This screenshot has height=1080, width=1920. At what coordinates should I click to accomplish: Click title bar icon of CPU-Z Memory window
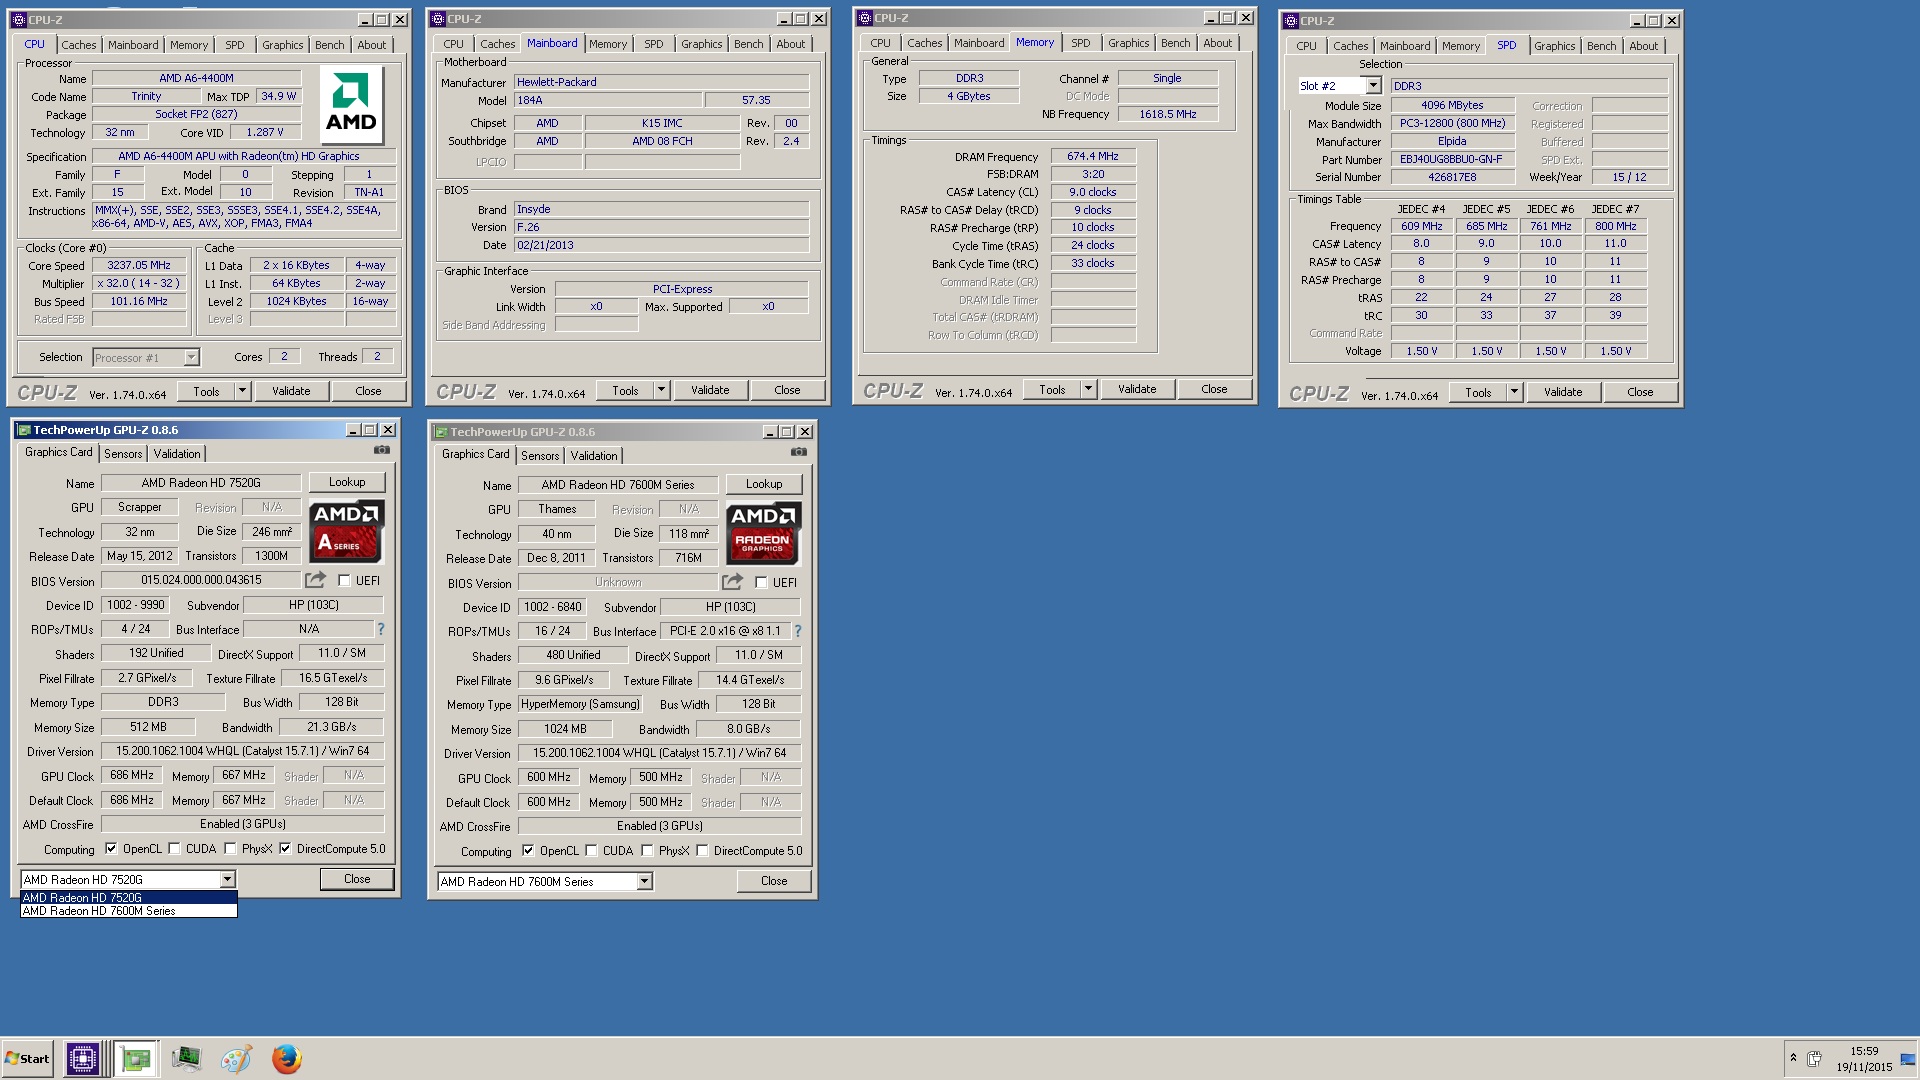(x=865, y=17)
